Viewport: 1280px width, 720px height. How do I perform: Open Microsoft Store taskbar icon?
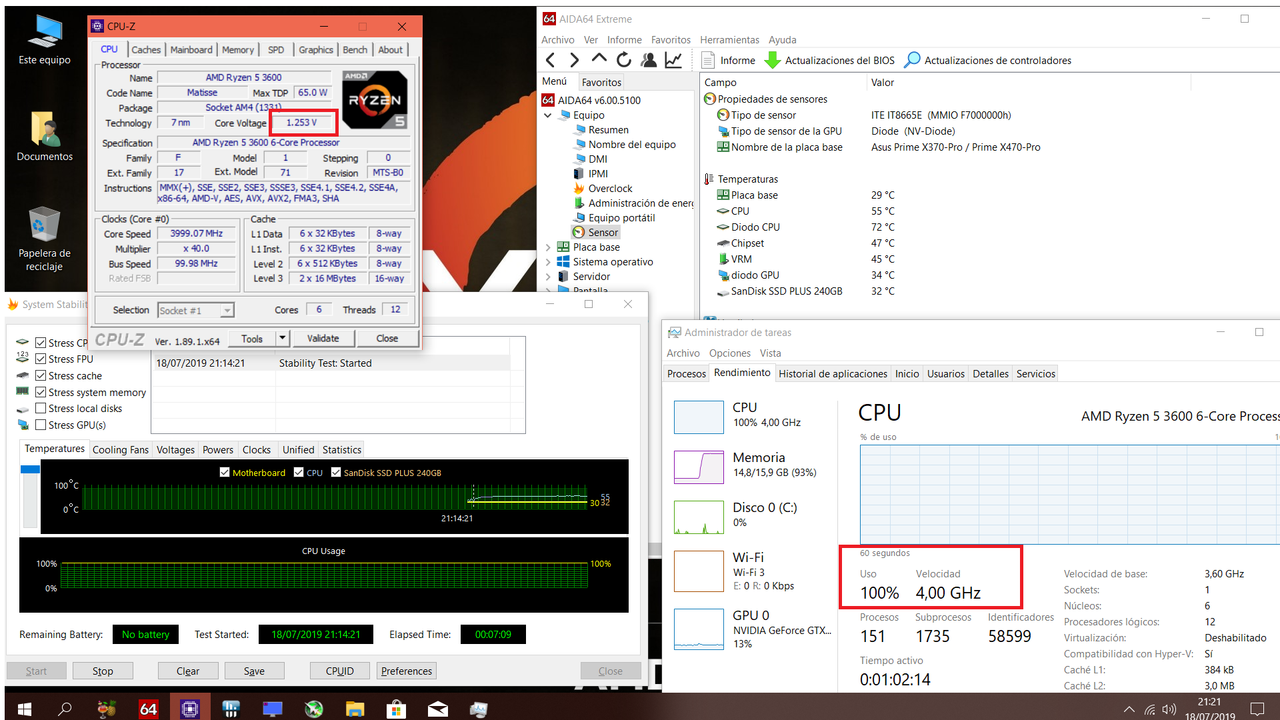(x=396, y=709)
